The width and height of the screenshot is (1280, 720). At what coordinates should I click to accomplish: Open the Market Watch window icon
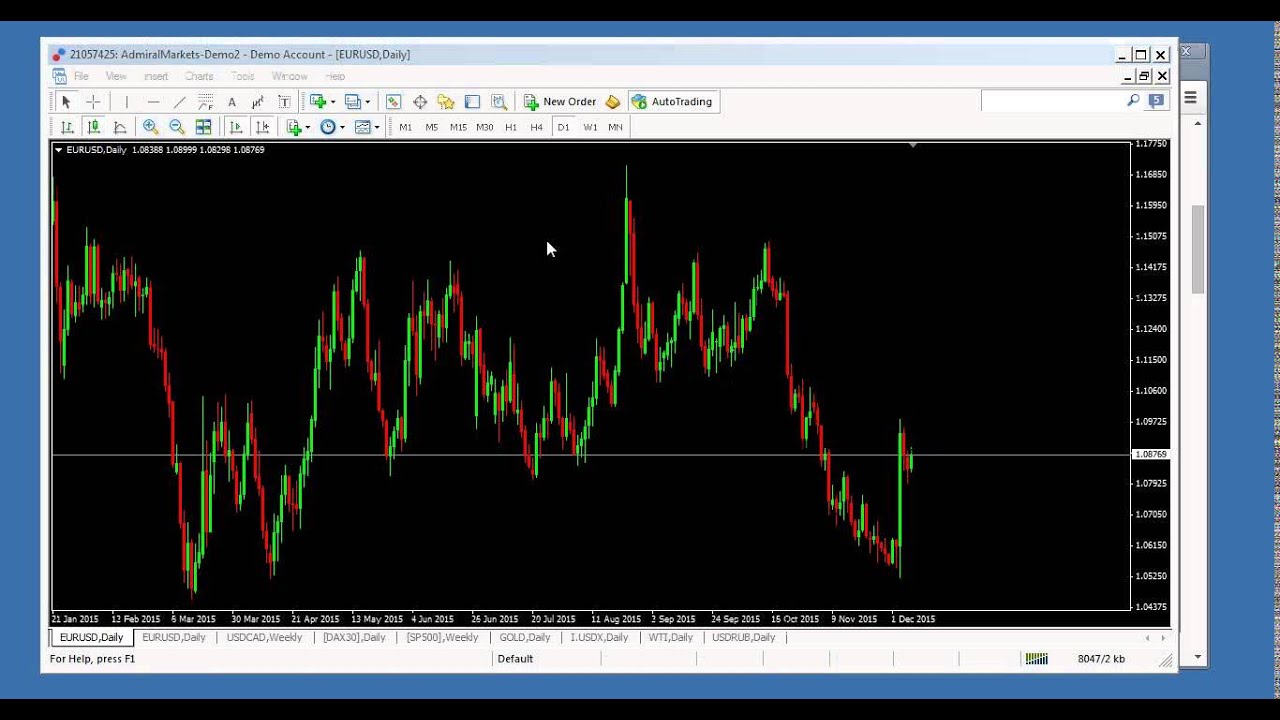click(393, 102)
